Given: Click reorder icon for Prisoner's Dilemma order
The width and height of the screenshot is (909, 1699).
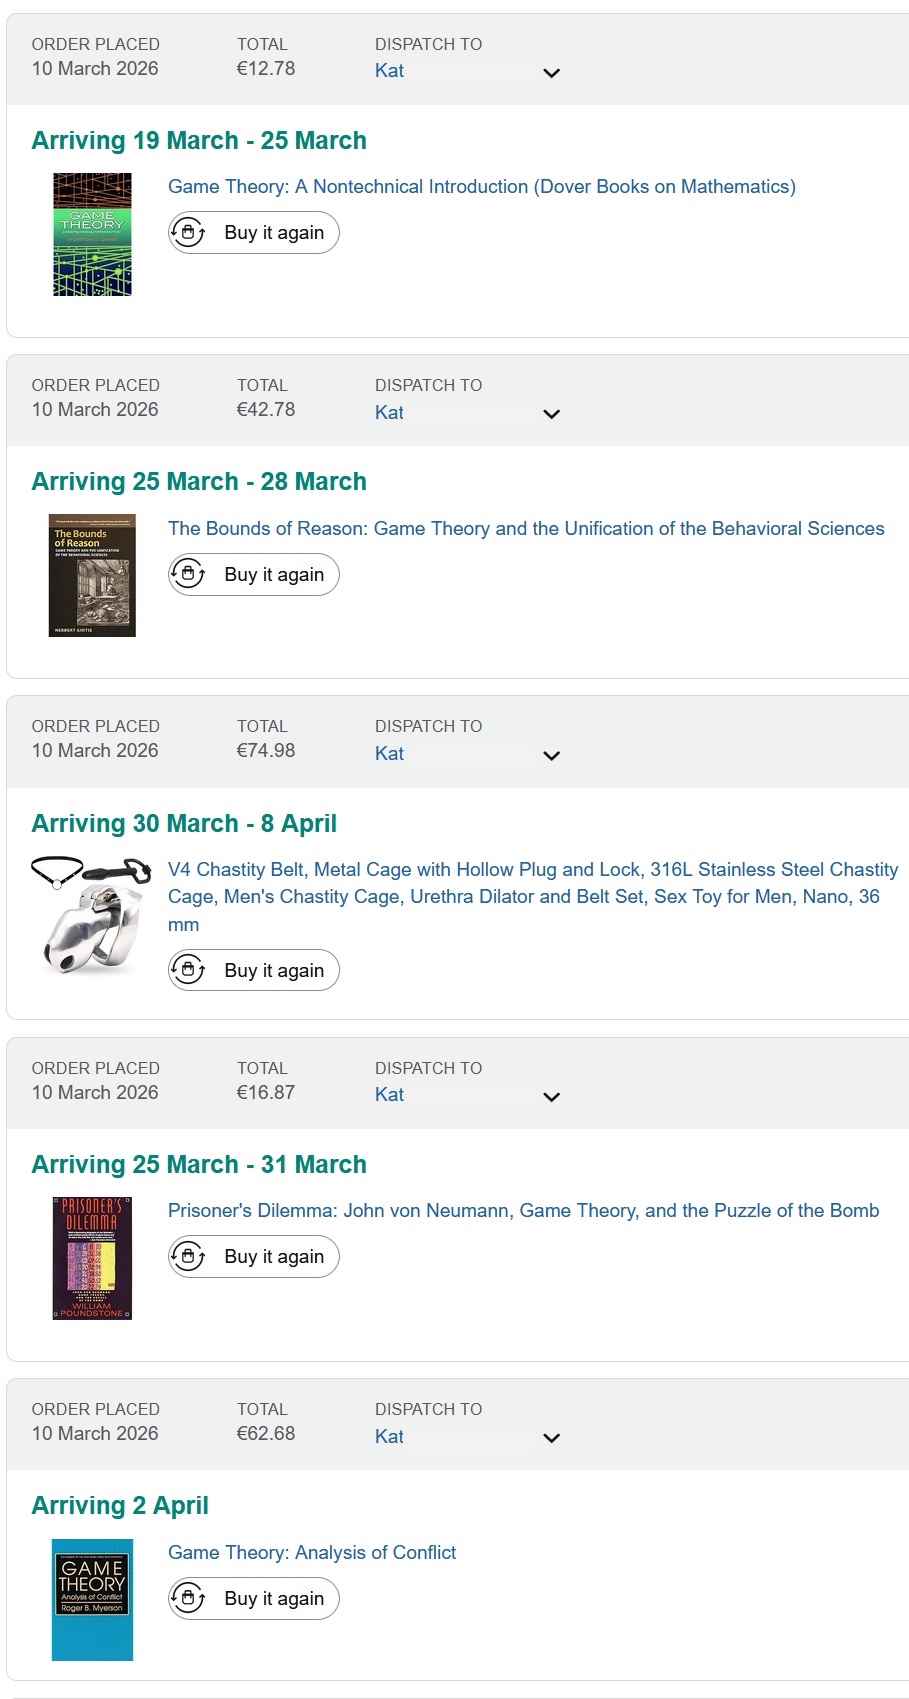Looking at the screenshot, I should point(188,1257).
